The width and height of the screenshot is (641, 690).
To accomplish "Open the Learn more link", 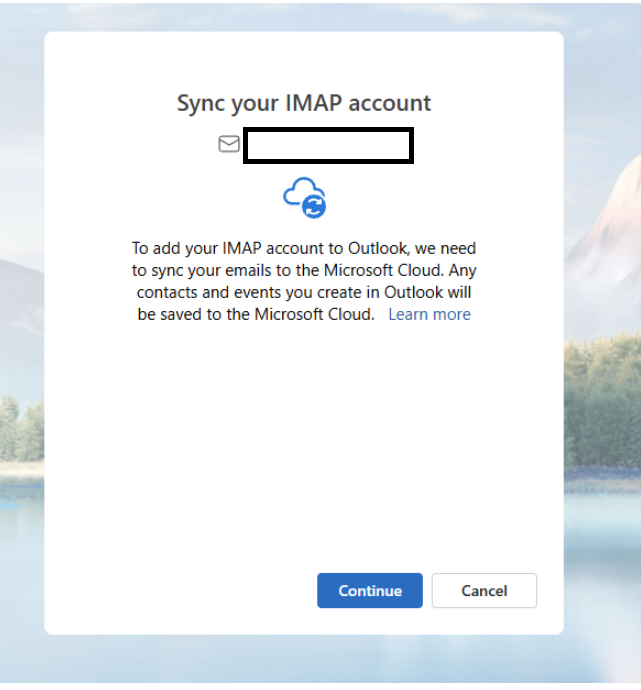I will point(429,314).
